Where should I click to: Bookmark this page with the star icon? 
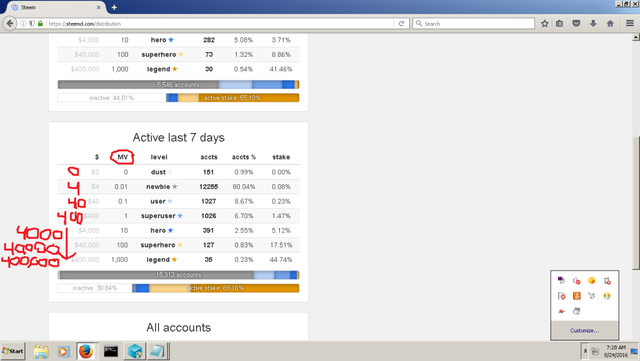[x=544, y=24]
